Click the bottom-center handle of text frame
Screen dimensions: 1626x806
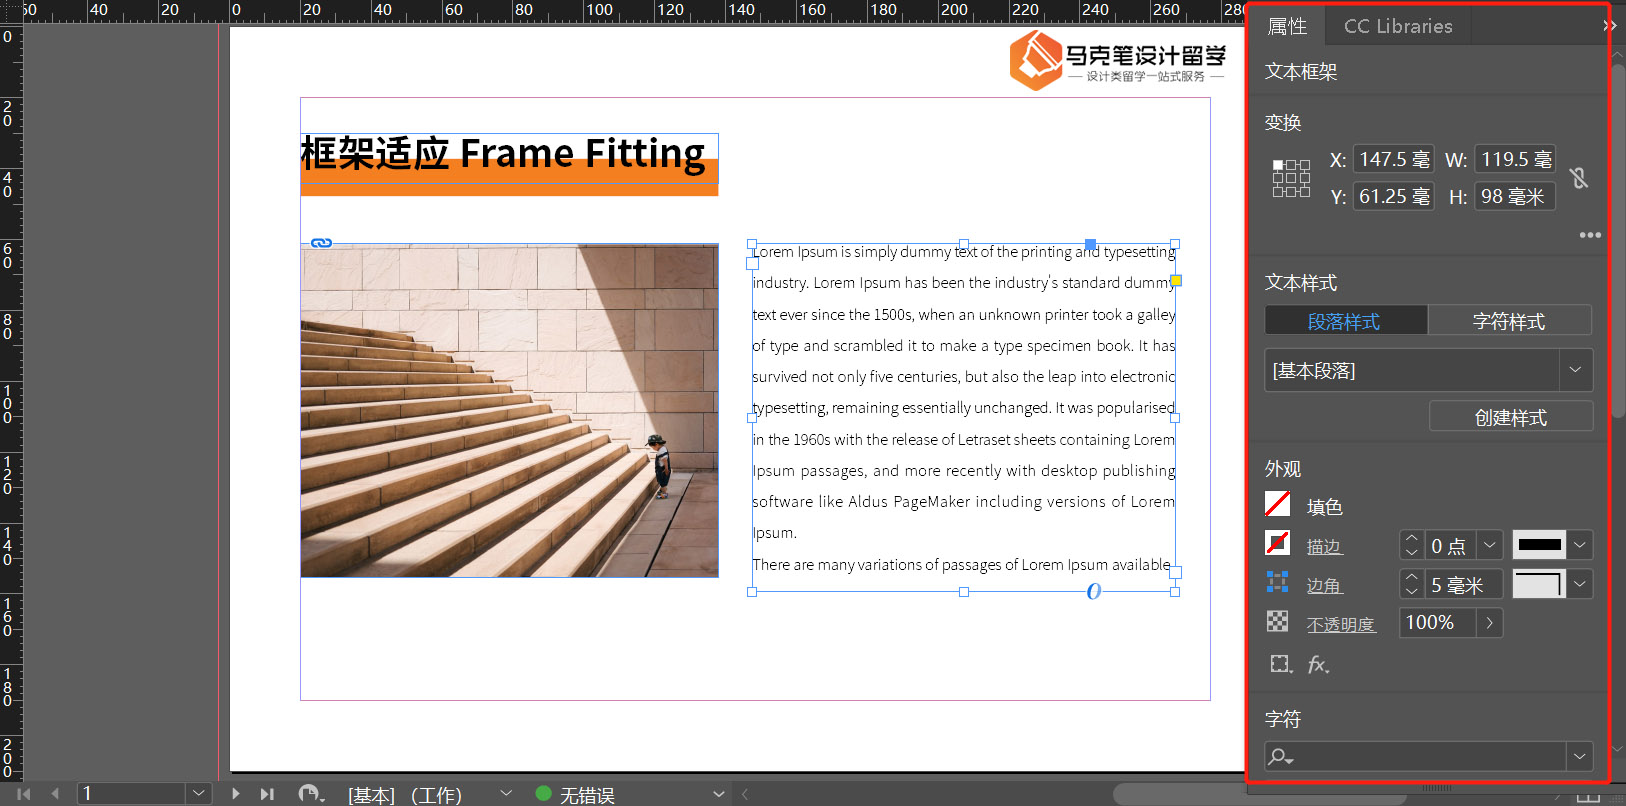point(964,592)
